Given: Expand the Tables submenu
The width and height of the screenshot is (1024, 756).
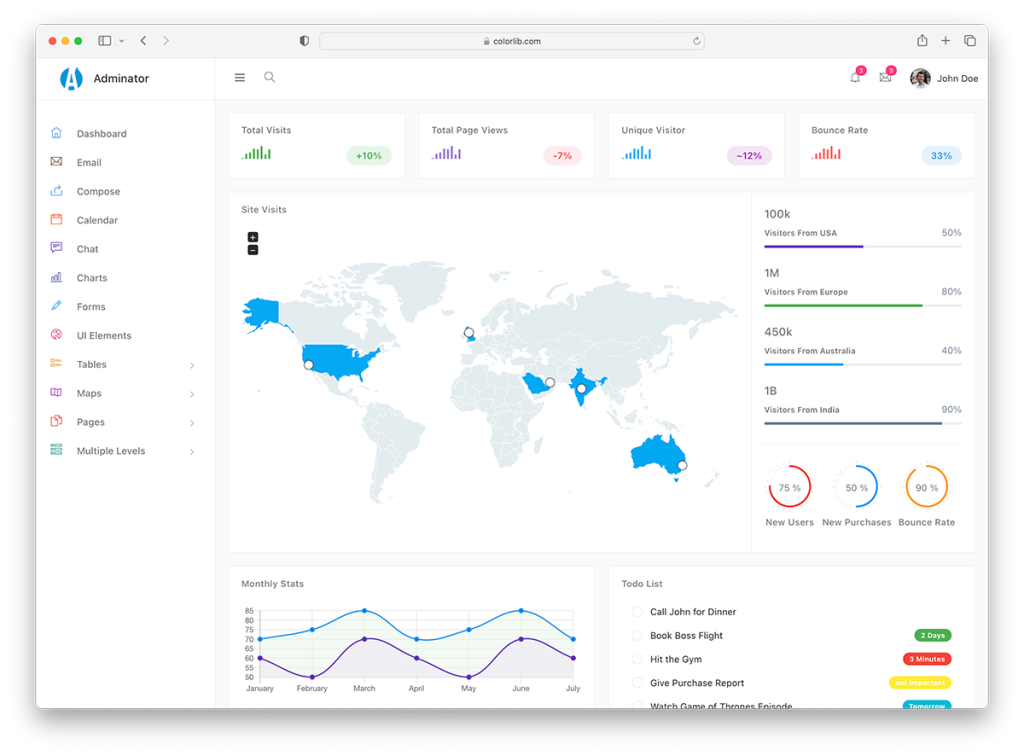Looking at the screenshot, I should pos(92,365).
